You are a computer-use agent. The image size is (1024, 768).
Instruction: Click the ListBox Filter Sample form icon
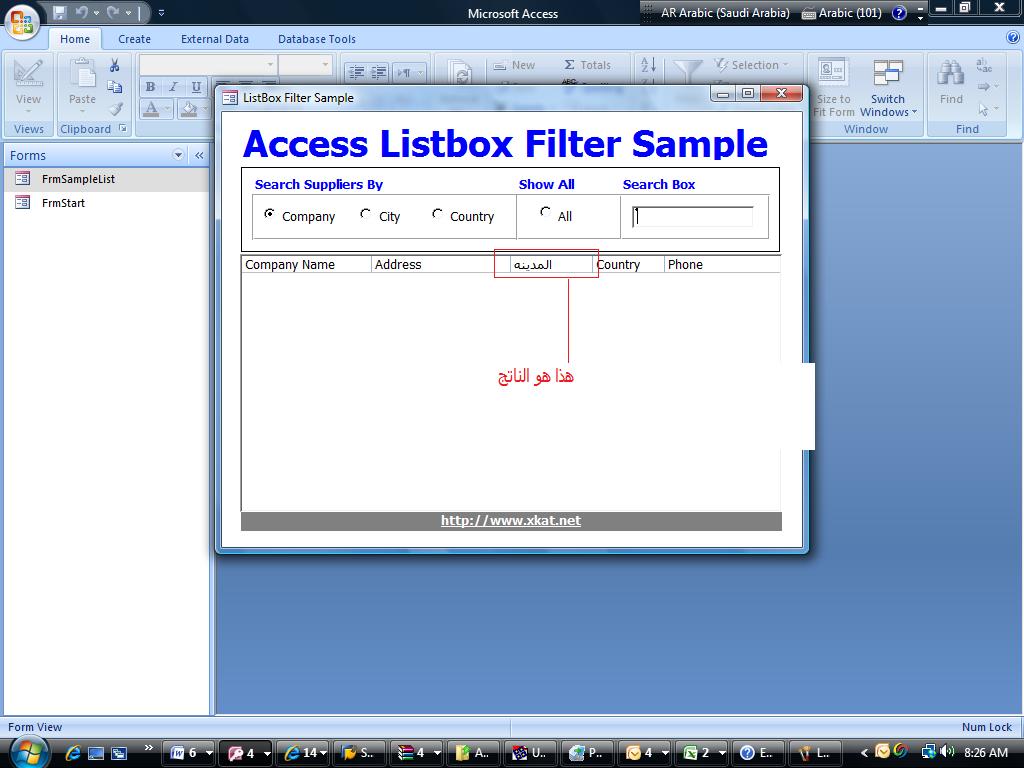pos(230,98)
